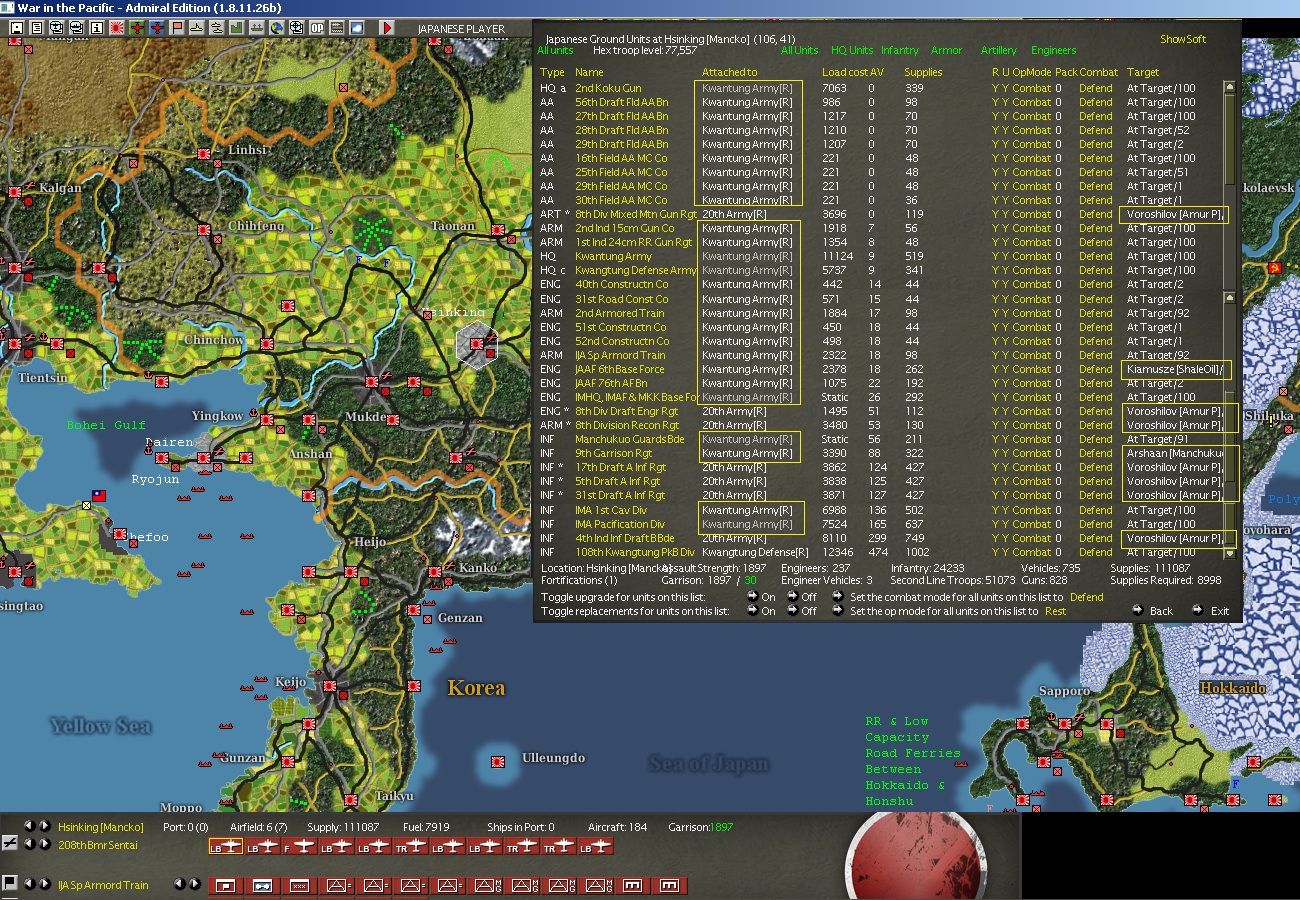Click the Show Soft button
Image resolution: width=1300 pixels, height=900 pixels.
(x=1183, y=39)
